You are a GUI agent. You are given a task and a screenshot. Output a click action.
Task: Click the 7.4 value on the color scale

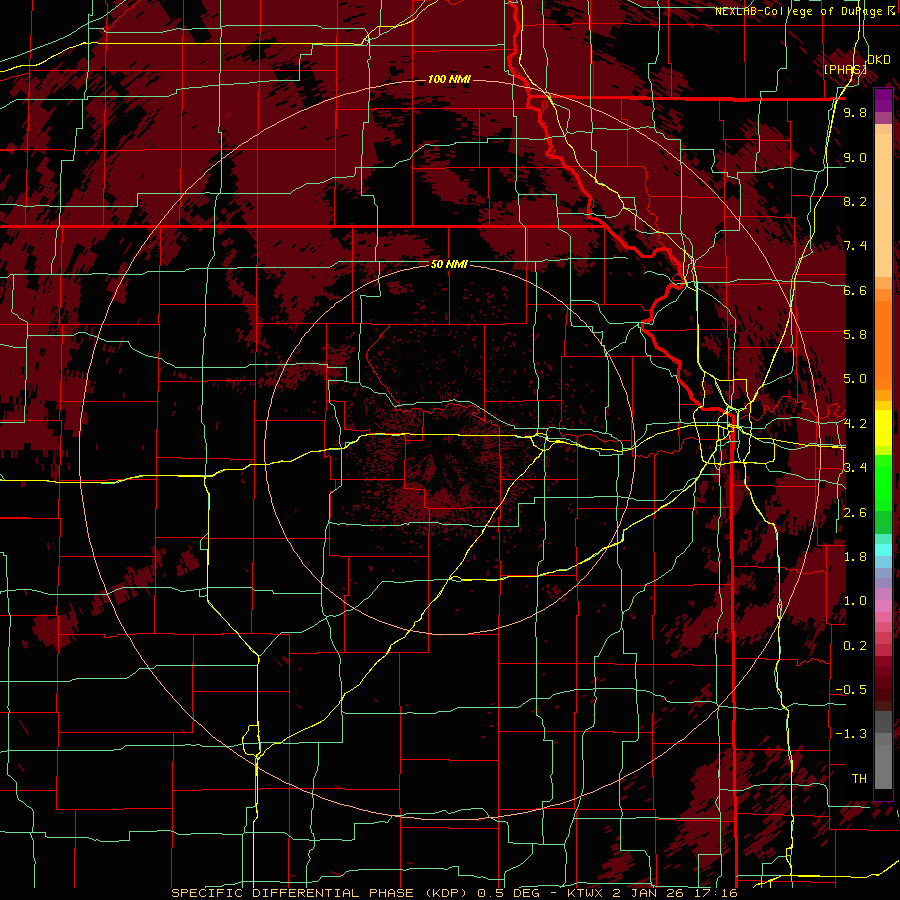(855, 246)
